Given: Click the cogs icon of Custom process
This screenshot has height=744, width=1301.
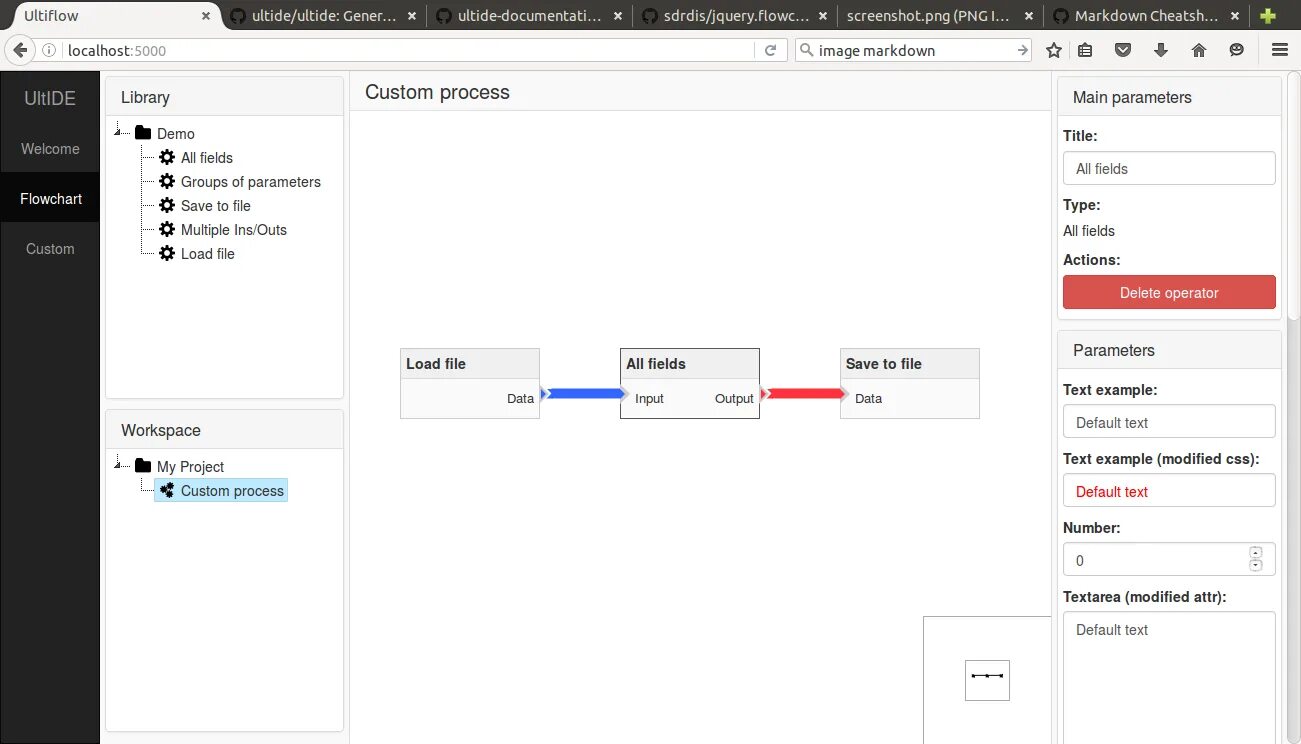Looking at the screenshot, I should 167,490.
